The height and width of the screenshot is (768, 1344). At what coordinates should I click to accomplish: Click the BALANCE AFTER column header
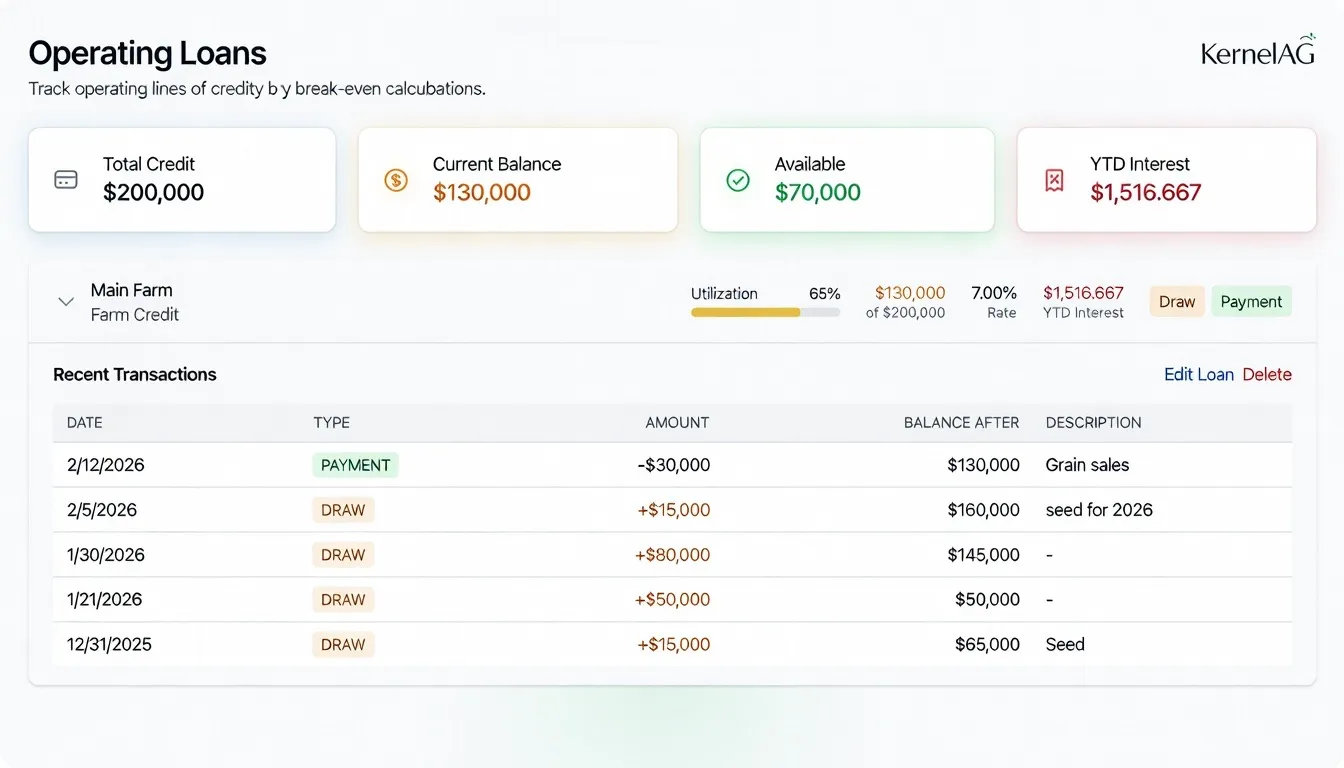(x=961, y=422)
